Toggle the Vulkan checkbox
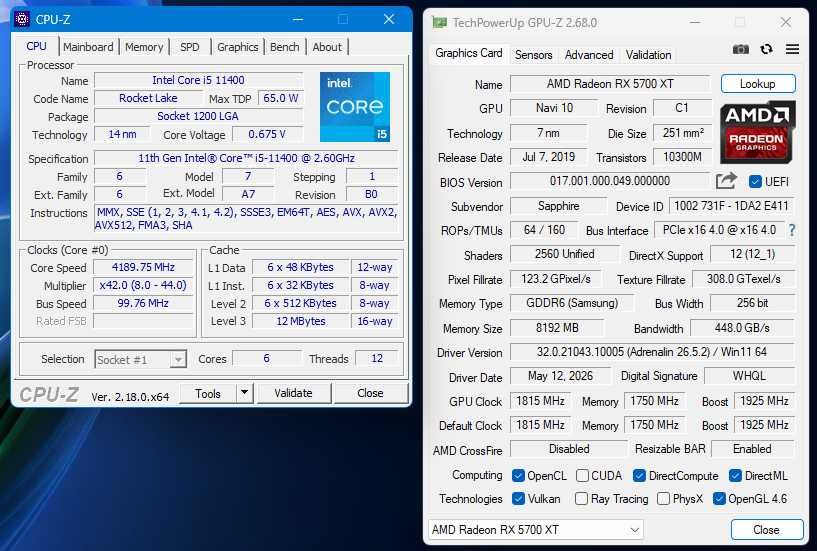Screen dimensions: 817x551 (518, 499)
